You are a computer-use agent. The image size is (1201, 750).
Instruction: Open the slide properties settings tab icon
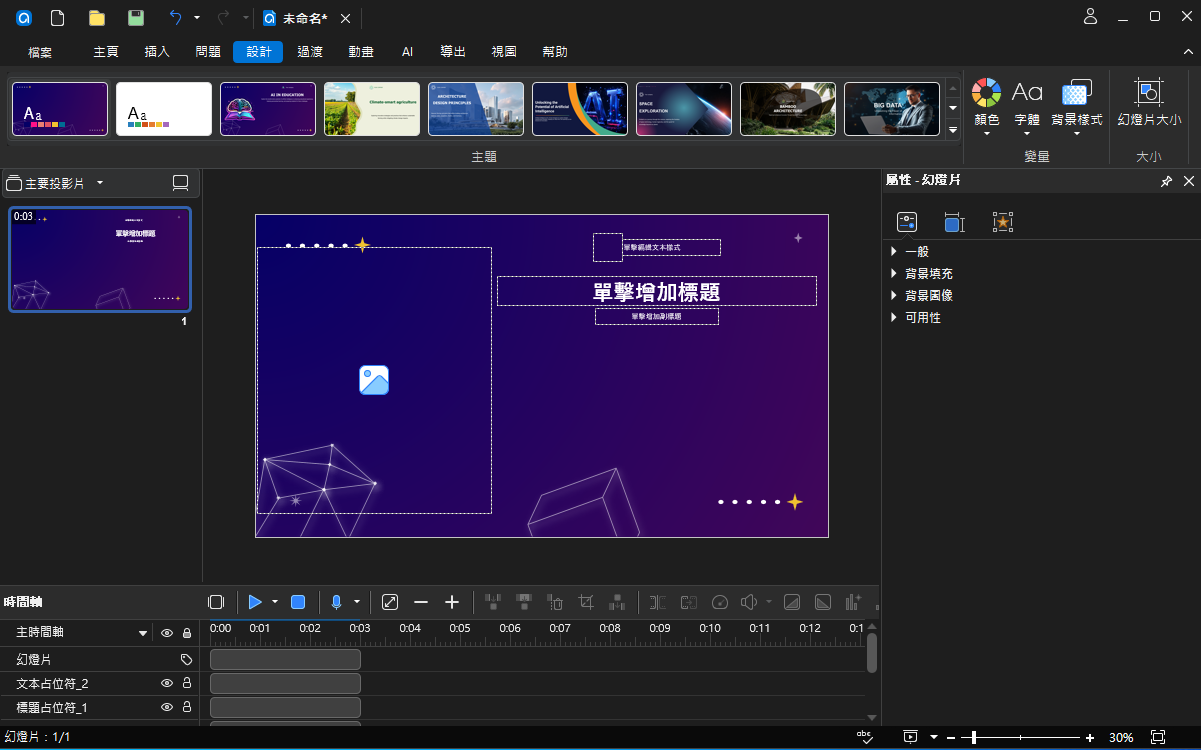(907, 222)
